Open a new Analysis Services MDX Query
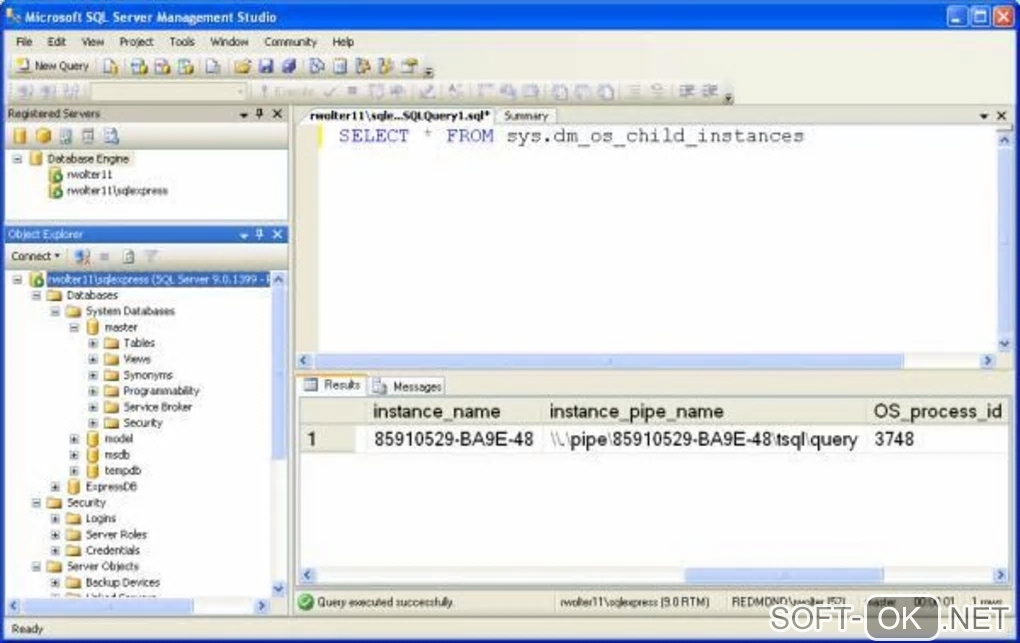The width and height of the screenshot is (1020, 643). click(x=139, y=66)
